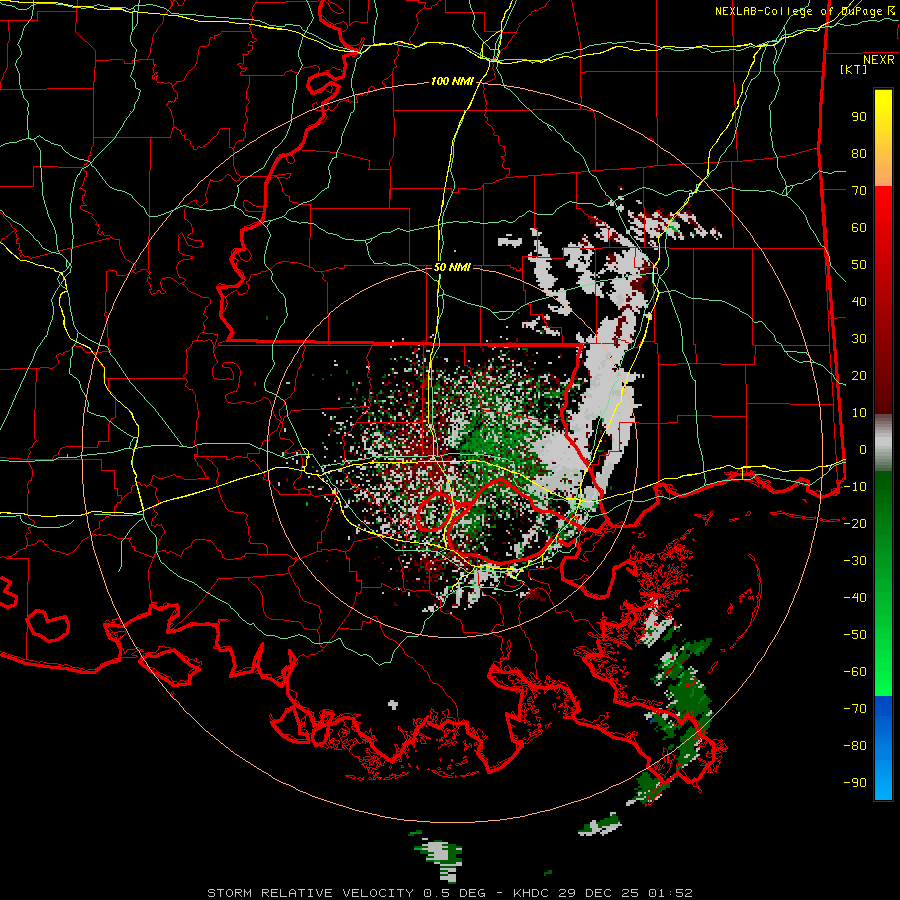Image resolution: width=900 pixels, height=900 pixels.
Task: Click the 30 value on the velocity scale
Action: [859, 339]
